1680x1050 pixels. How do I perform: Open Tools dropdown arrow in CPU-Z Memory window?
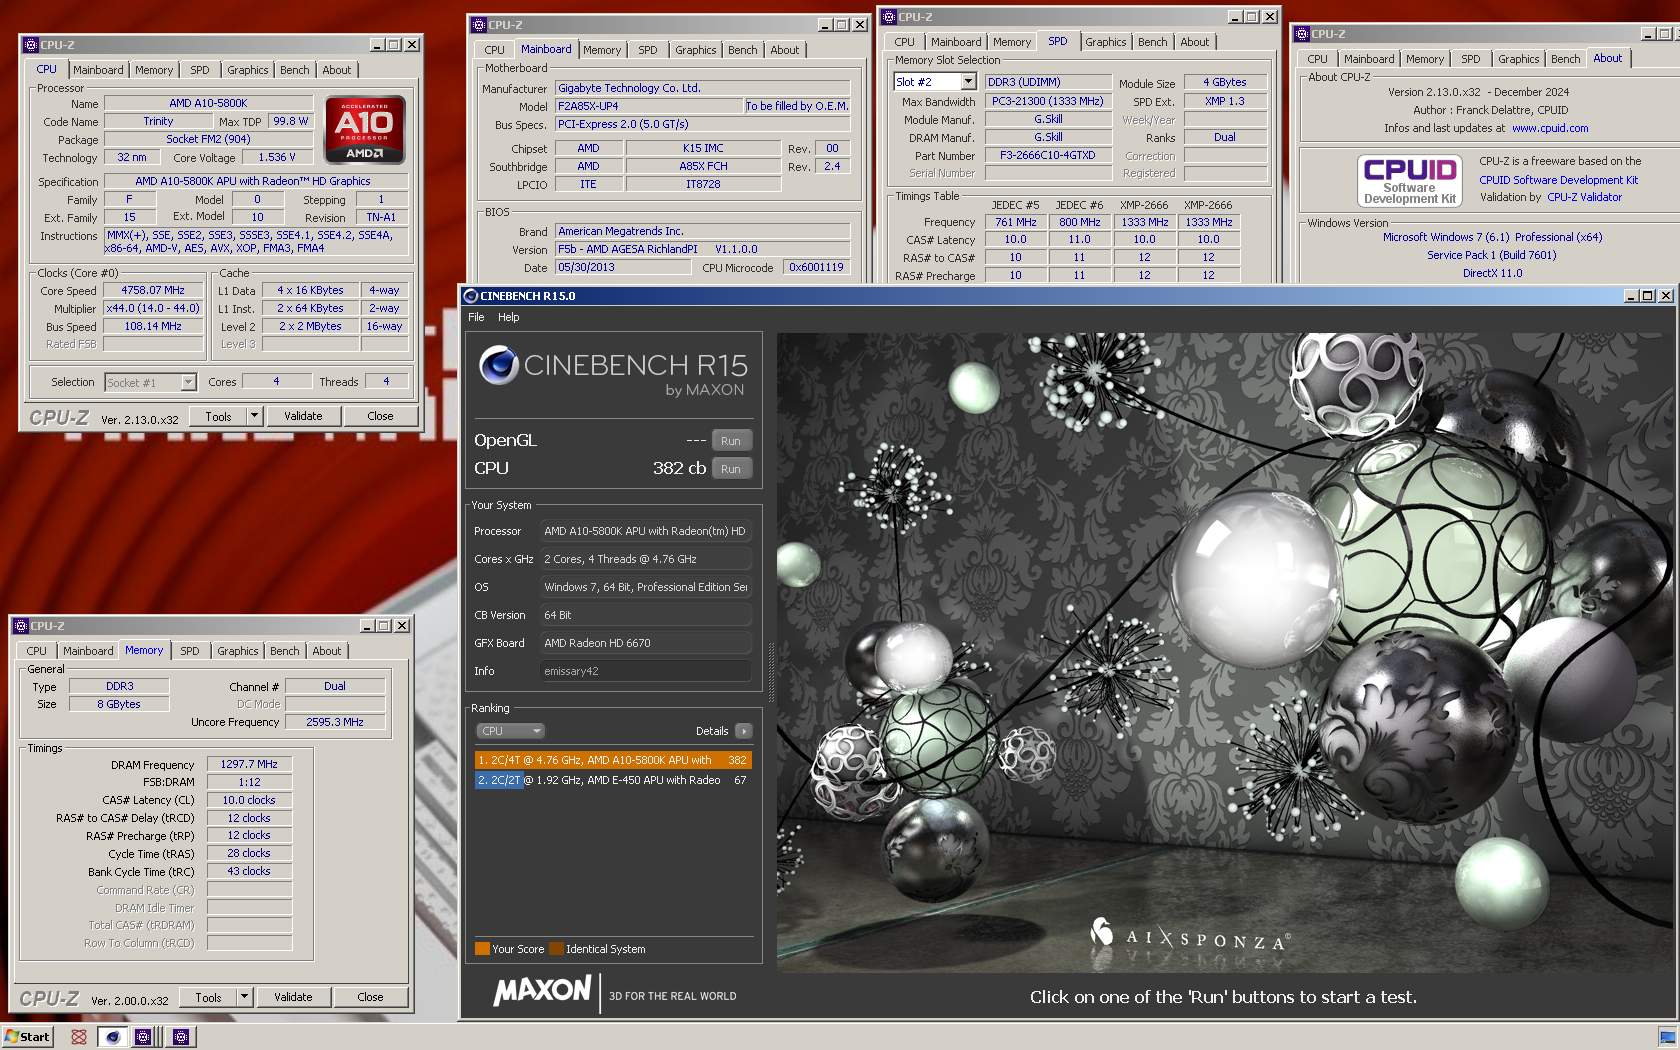(244, 997)
